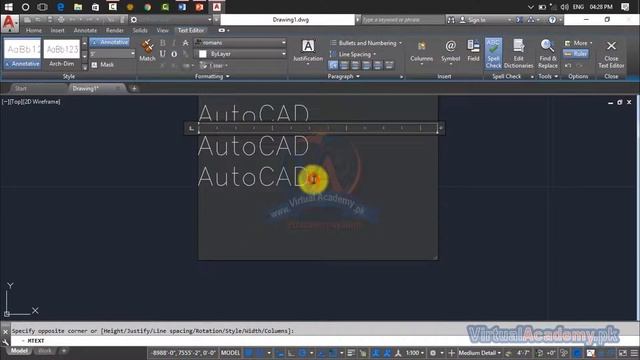Click the status bar workspace gear icon
This screenshot has width=640, height=360.
coord(433,353)
